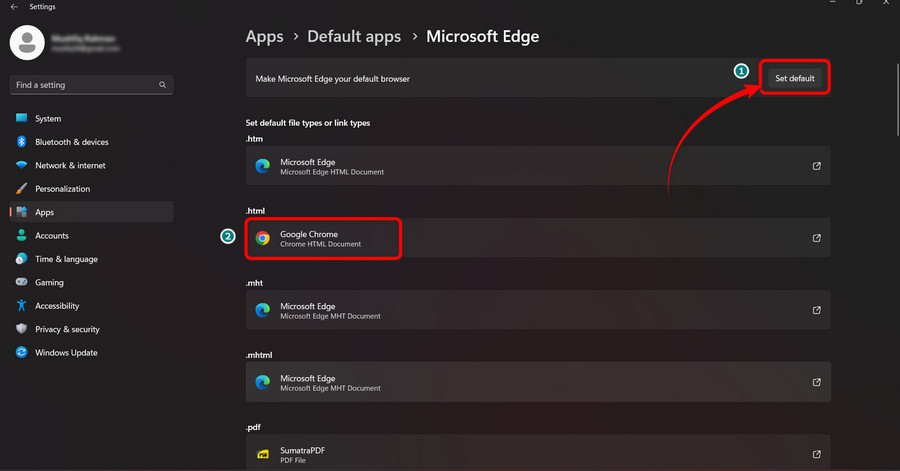The width and height of the screenshot is (900, 471).
Task: Open Privacy & security settings
Action: (91, 329)
